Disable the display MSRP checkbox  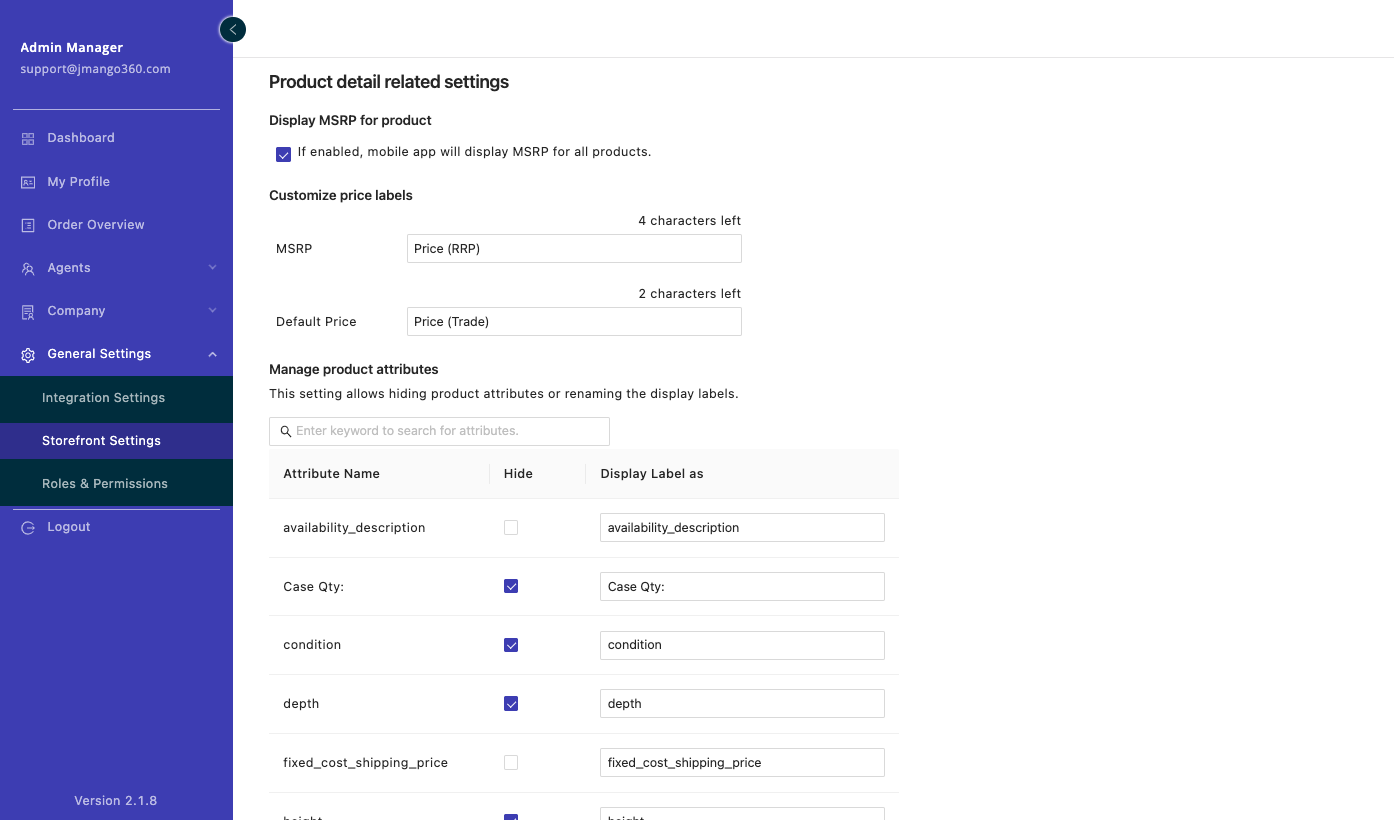(x=284, y=154)
